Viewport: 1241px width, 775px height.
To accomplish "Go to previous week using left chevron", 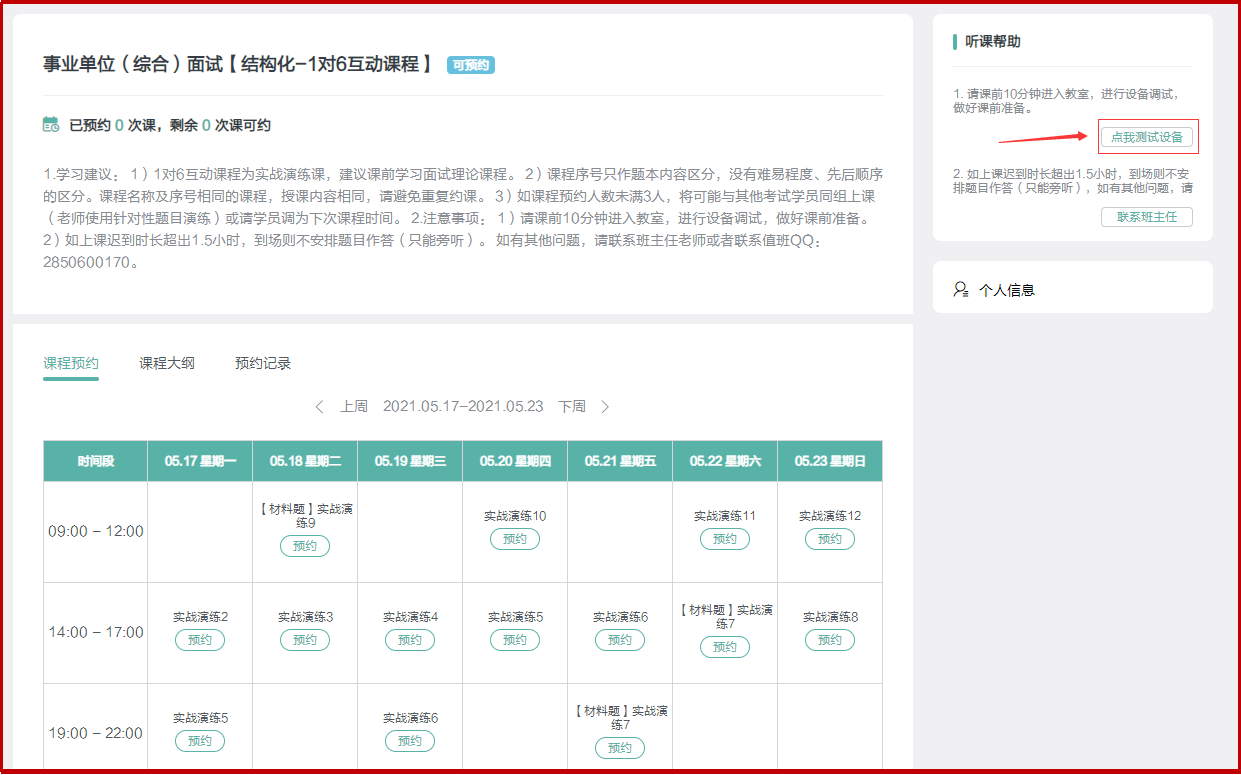I will click(x=320, y=406).
